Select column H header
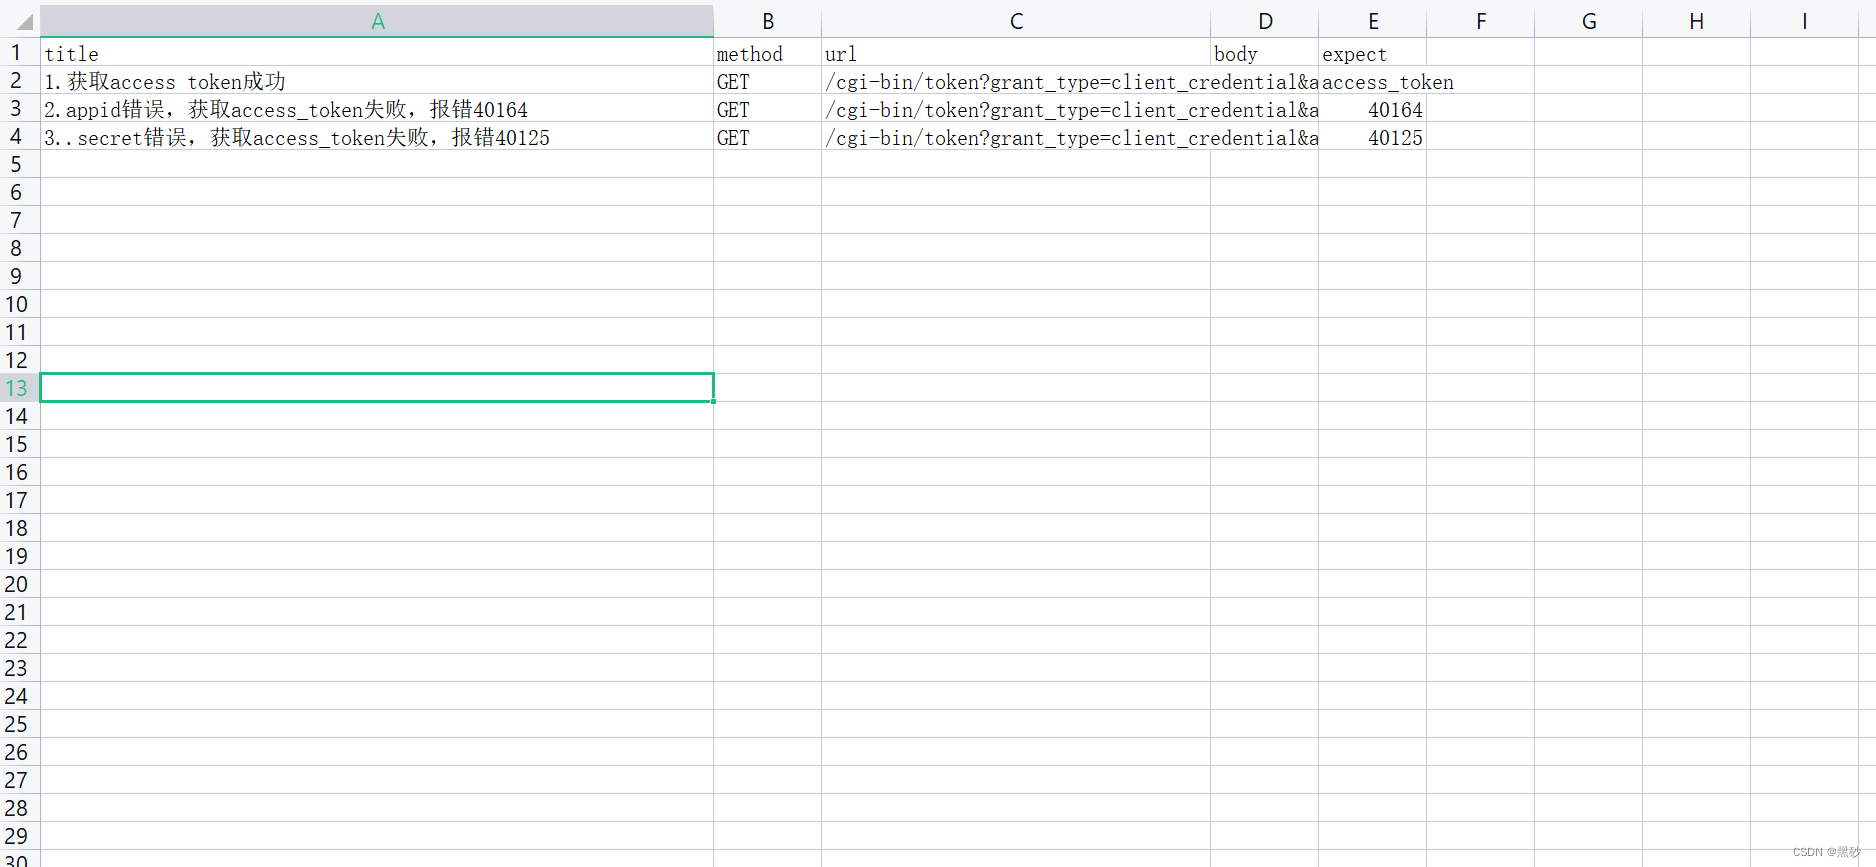The width and height of the screenshot is (1876, 867). (1697, 21)
